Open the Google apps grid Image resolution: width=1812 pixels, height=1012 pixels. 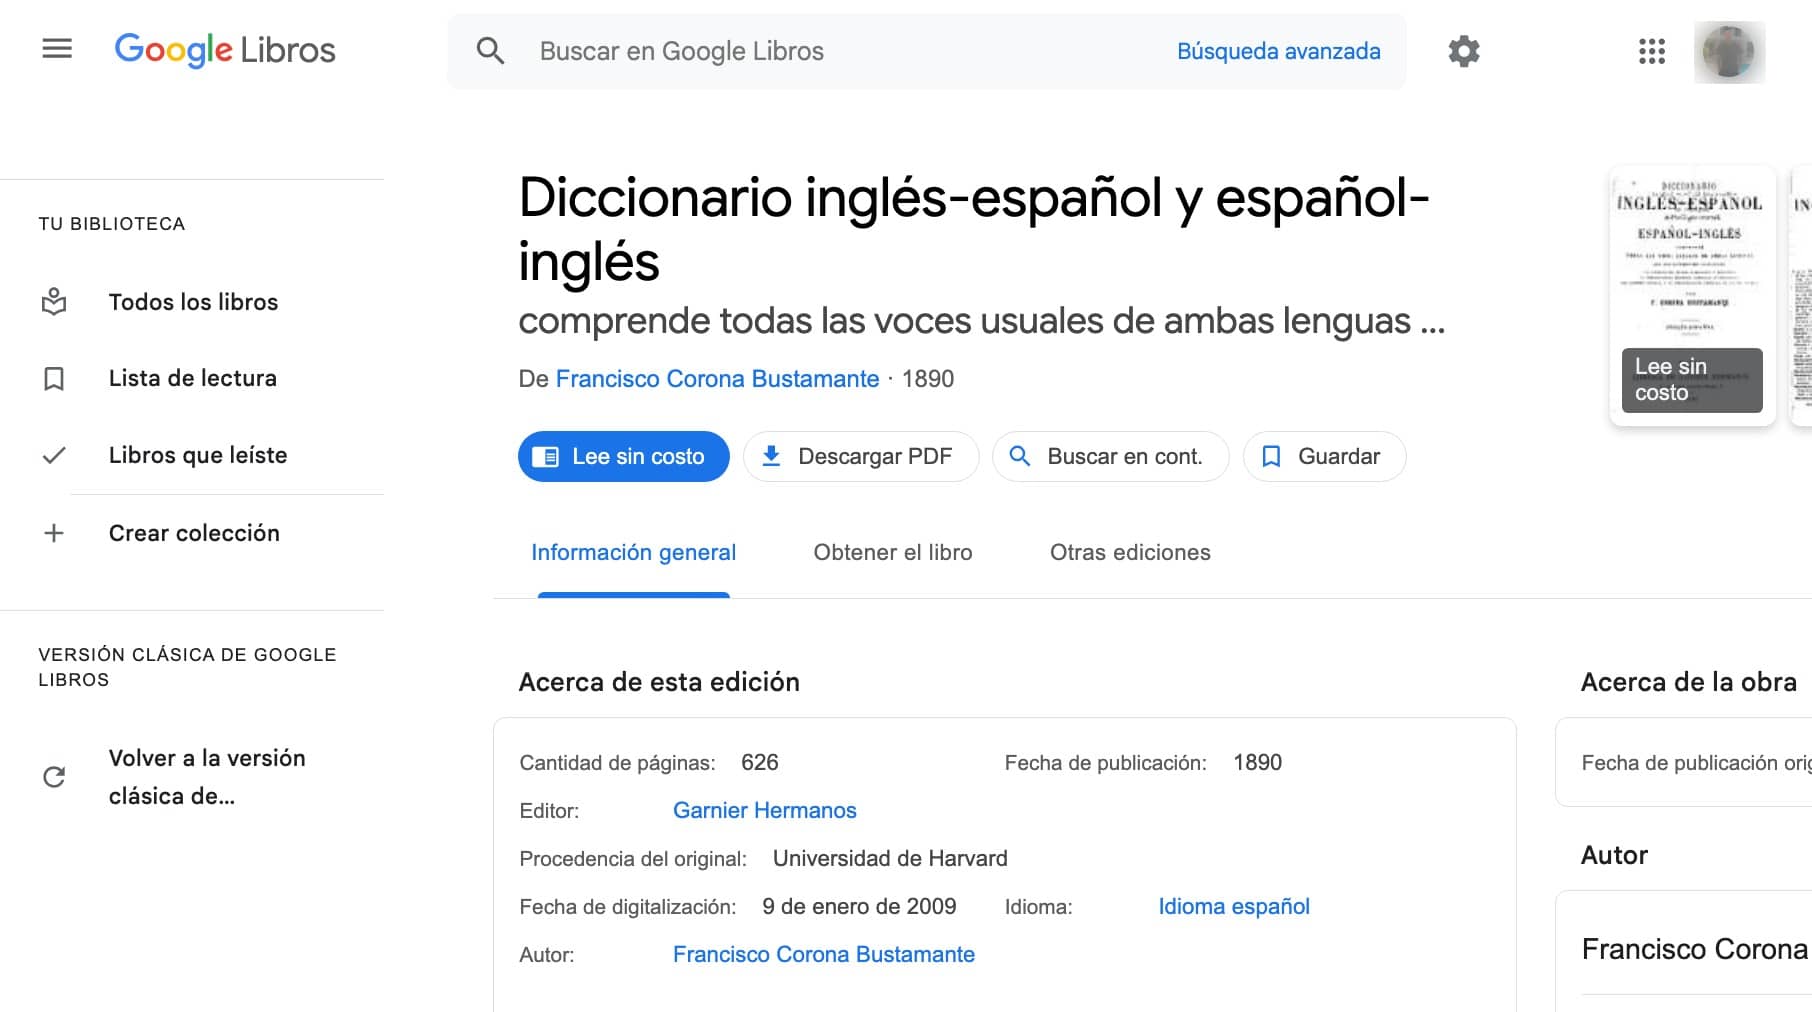pos(1652,51)
